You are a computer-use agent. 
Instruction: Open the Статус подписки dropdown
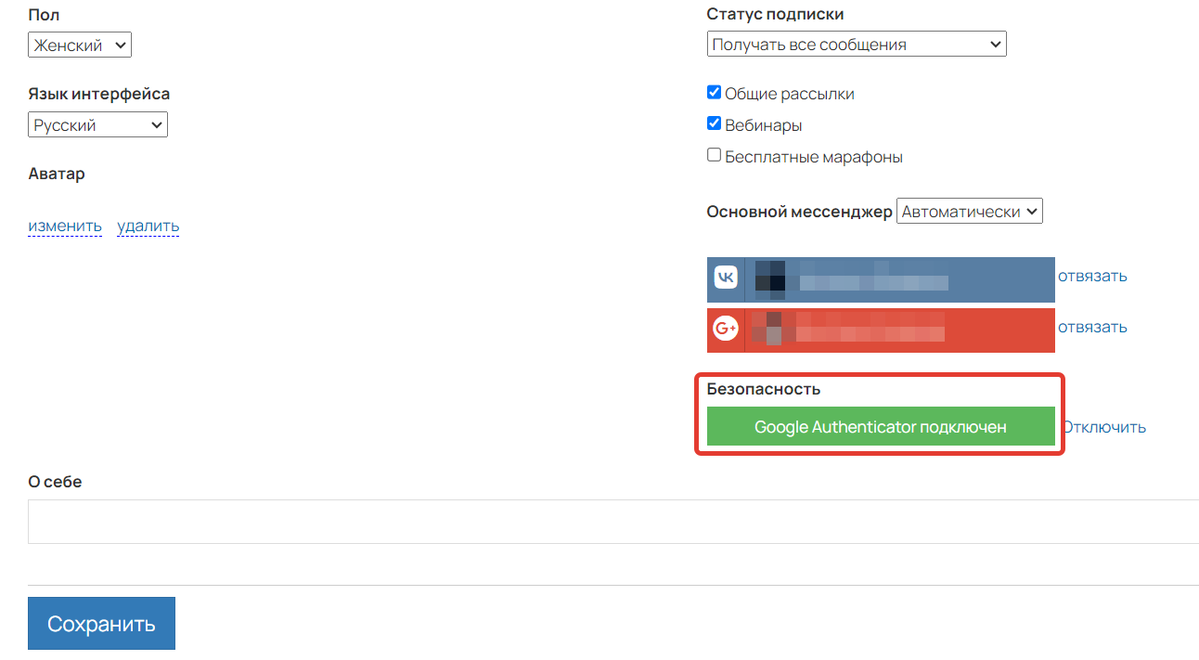click(856, 45)
